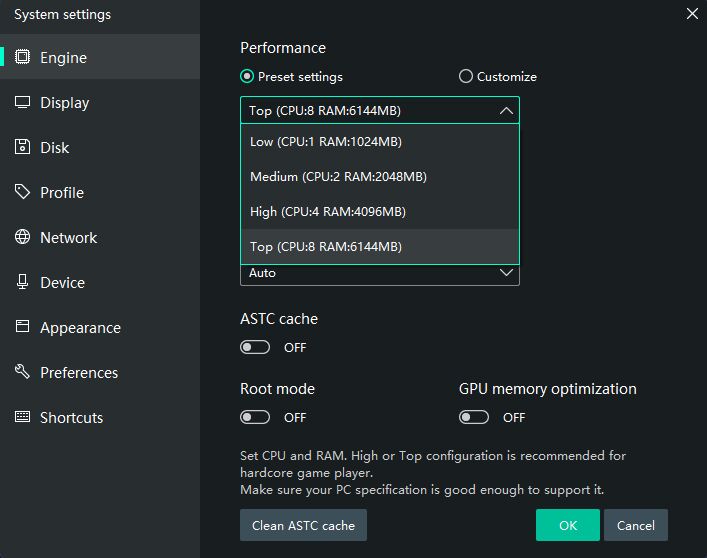Click the Profile tag icon
Image resolution: width=707 pixels, height=558 pixels.
pyautogui.click(x=22, y=192)
